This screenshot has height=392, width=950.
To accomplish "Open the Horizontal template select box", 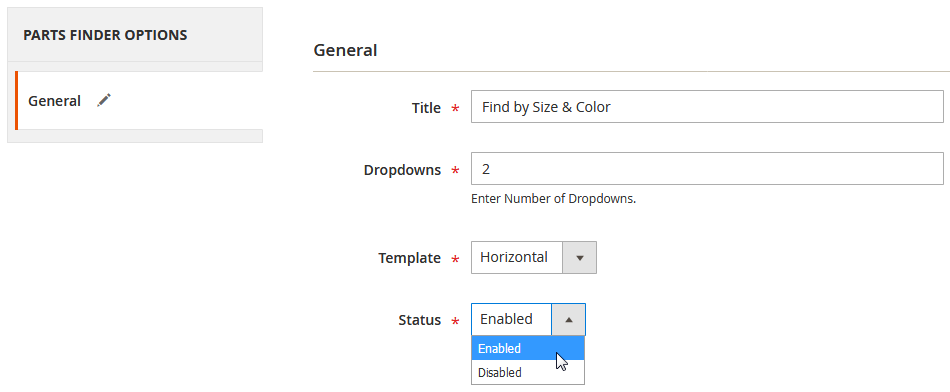I will pyautogui.click(x=534, y=257).
